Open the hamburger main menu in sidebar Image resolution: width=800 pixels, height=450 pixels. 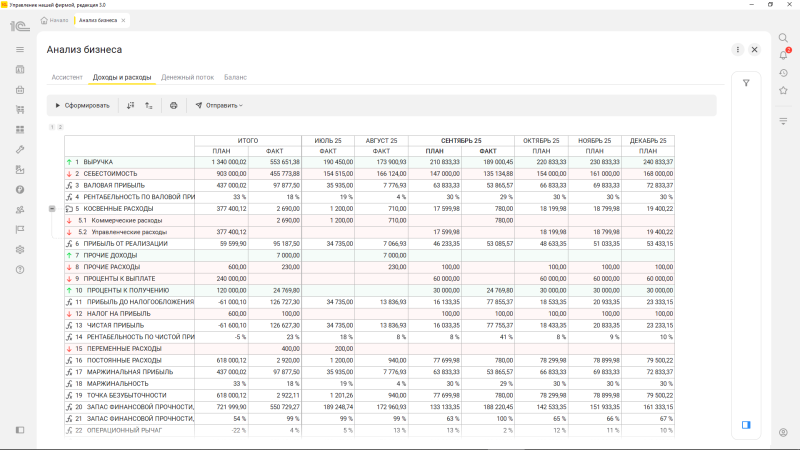click(19, 49)
